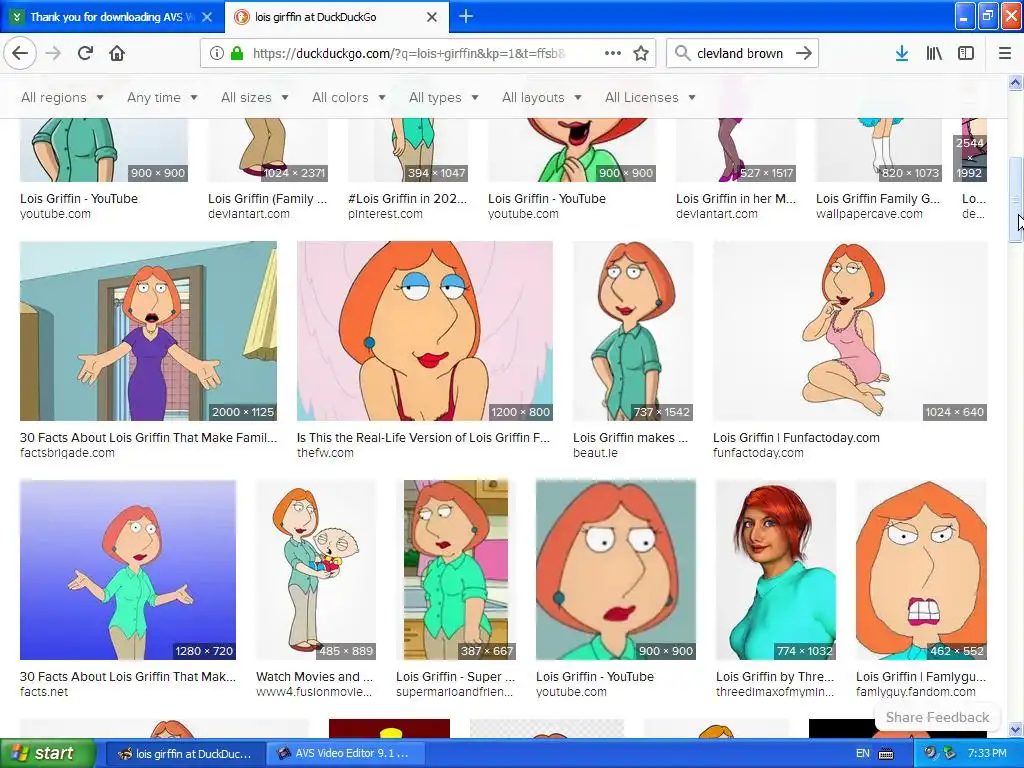
Task: Expand the All layouts filter
Action: (541, 97)
